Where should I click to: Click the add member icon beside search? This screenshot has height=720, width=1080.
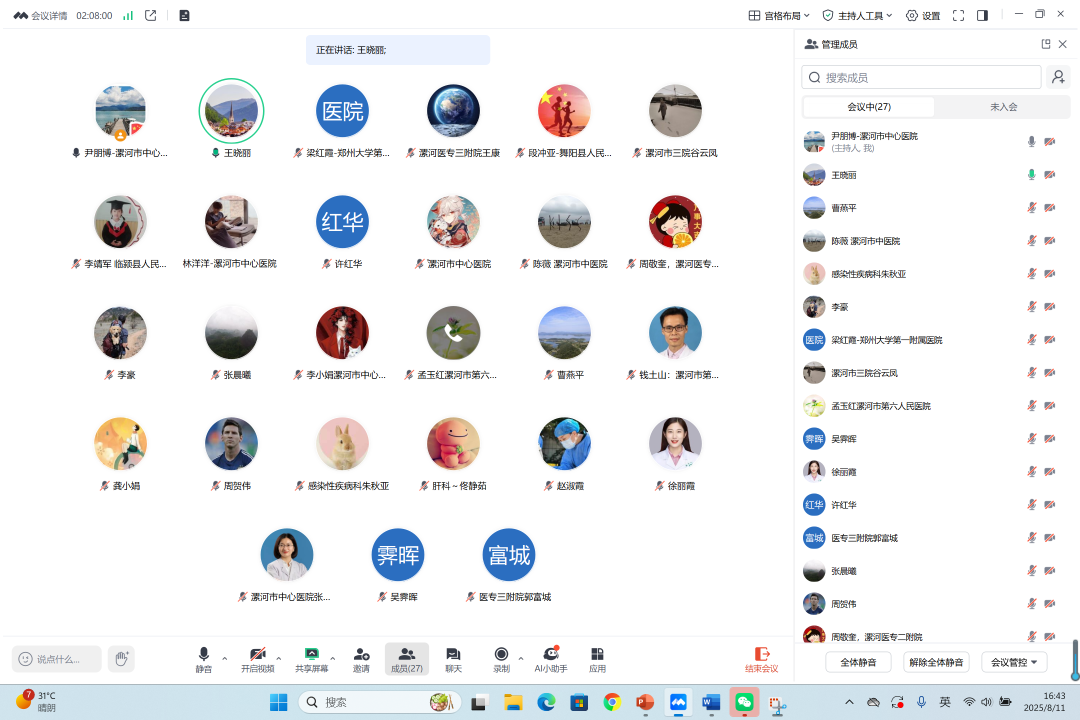pos(1057,77)
